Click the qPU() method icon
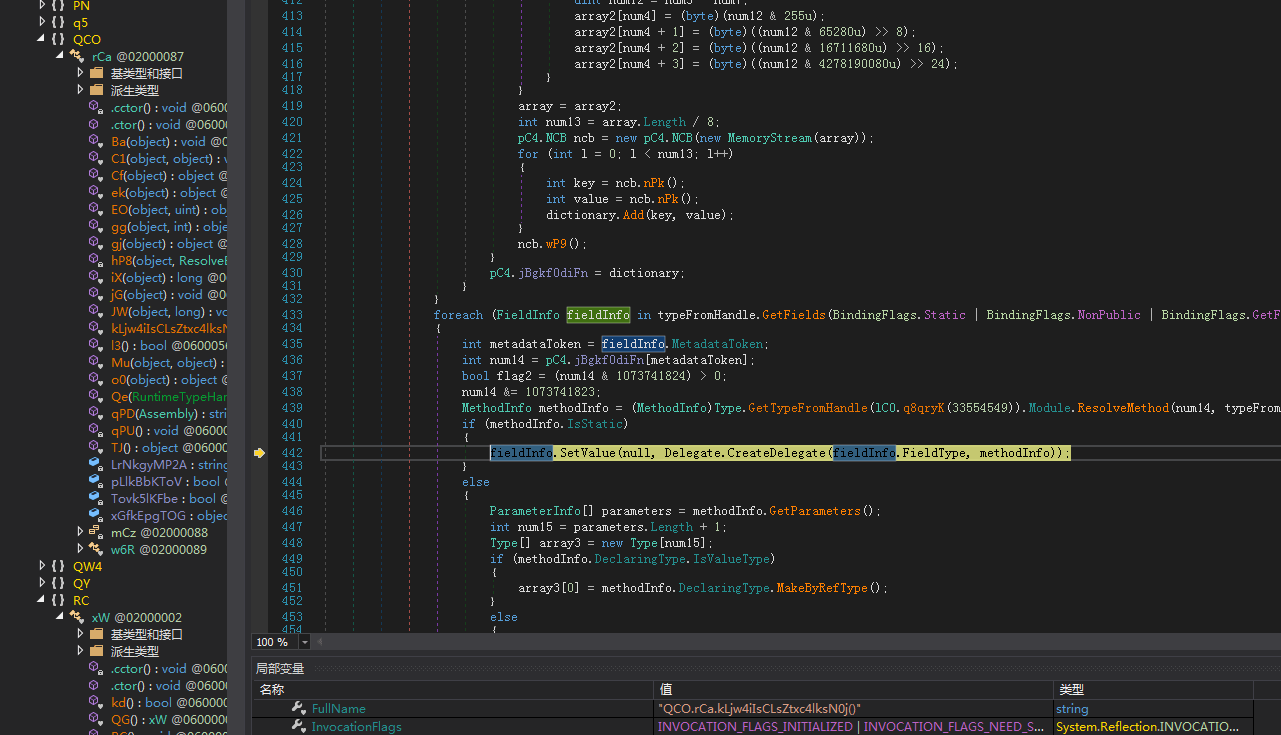Viewport: 1281px width, 735px height. coord(96,431)
